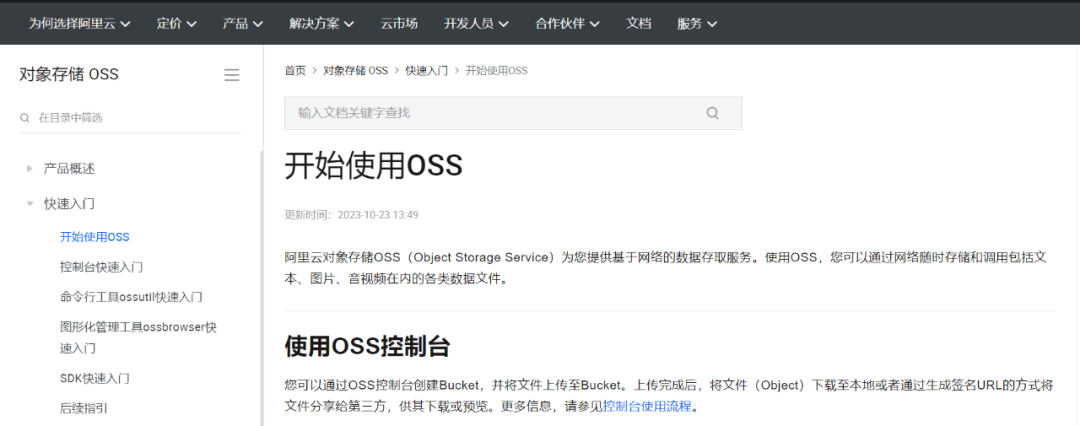
Task: Go to 云市场 in the top navigation
Action: pos(399,23)
